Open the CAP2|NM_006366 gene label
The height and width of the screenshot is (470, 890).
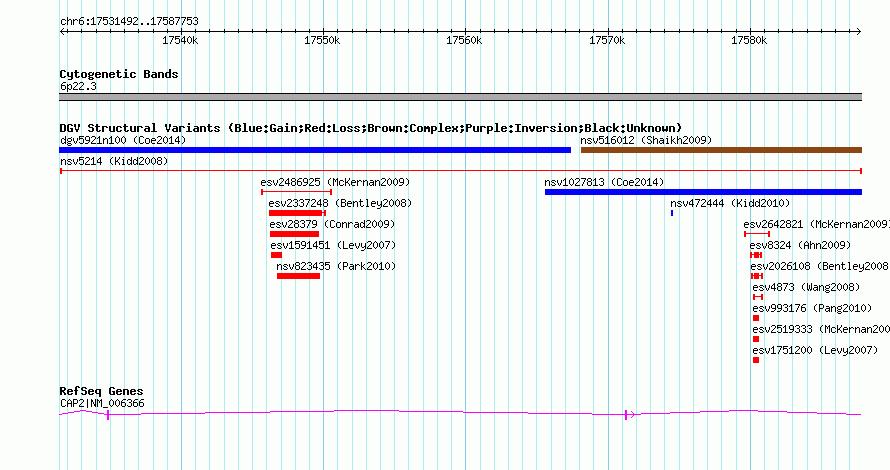(102, 404)
